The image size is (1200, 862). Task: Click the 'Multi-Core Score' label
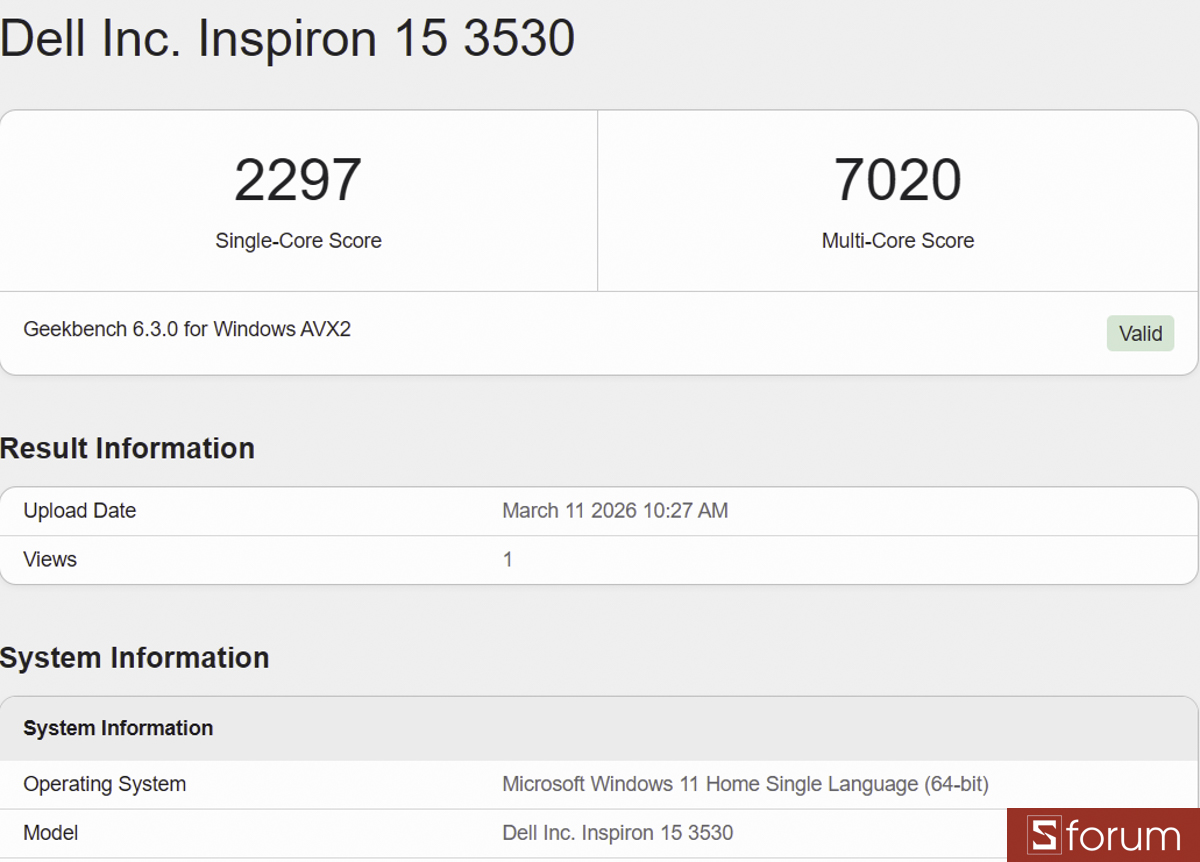point(897,240)
